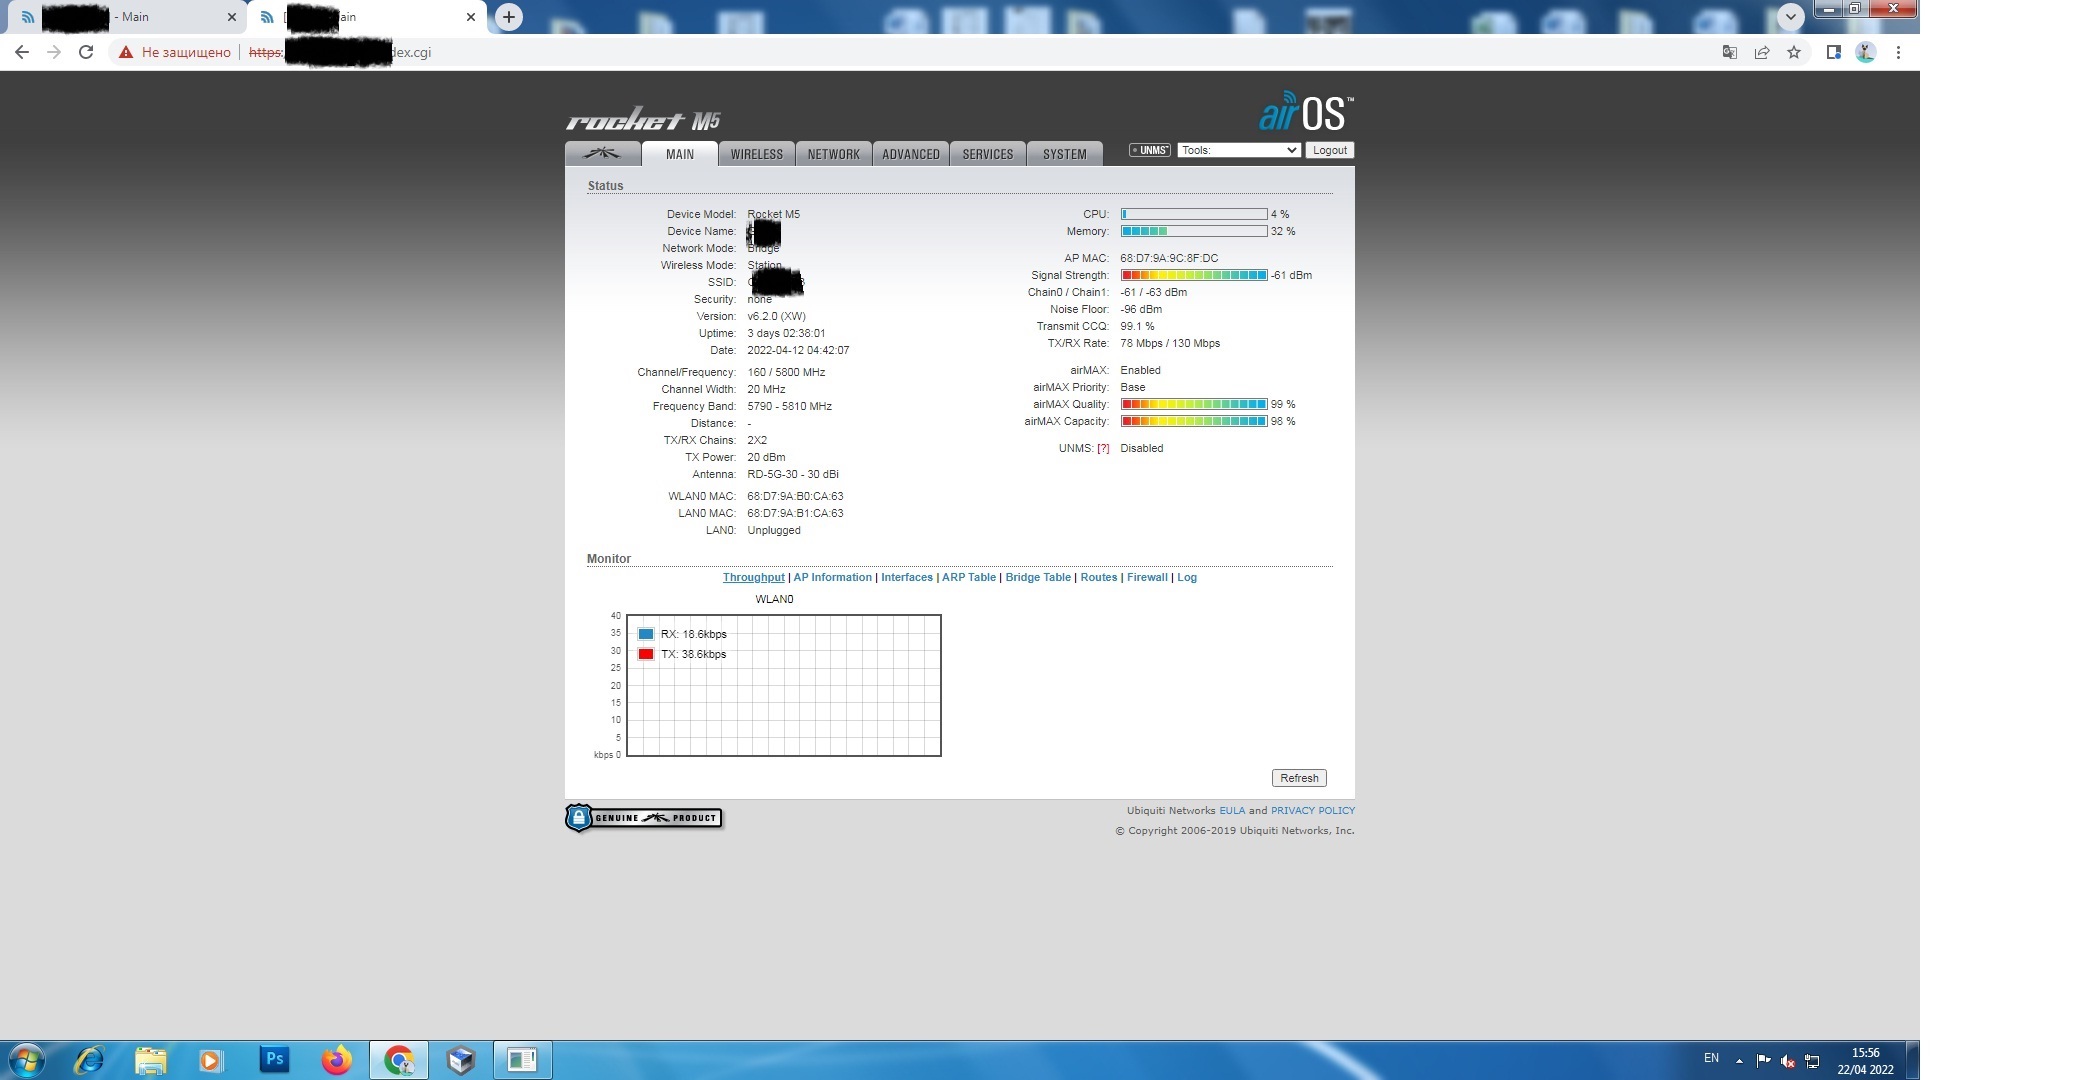
Task: Open the SYSTEM tab
Action: (1065, 154)
